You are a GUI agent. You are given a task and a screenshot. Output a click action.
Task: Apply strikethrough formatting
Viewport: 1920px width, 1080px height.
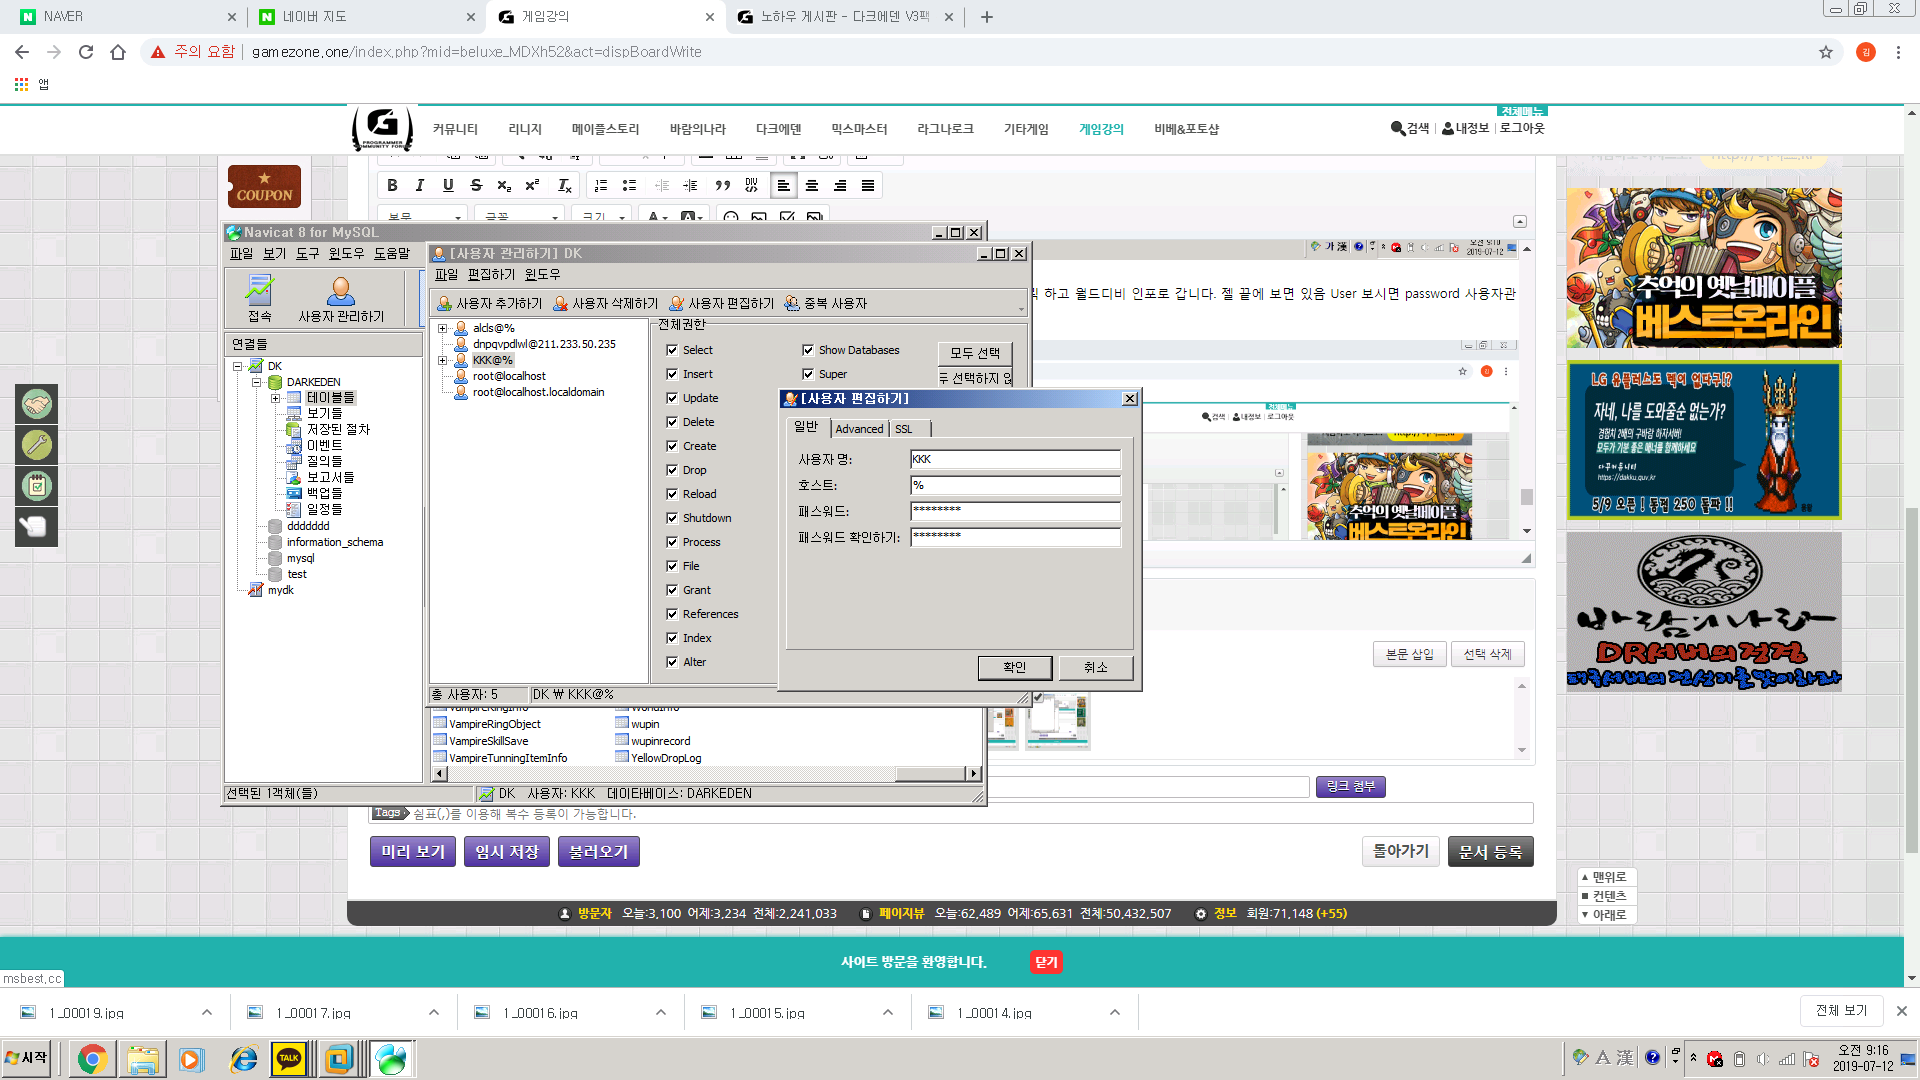[476, 186]
